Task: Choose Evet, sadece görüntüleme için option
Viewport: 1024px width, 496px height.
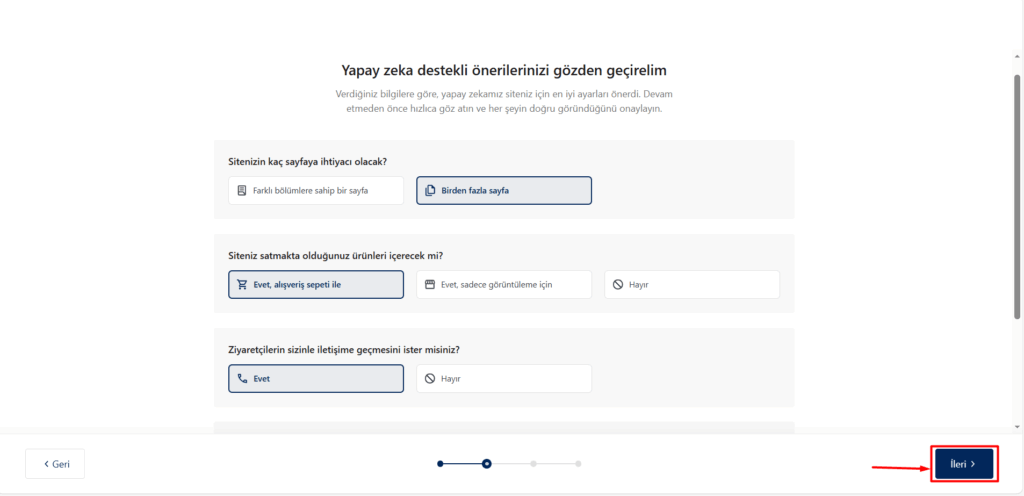Action: coord(504,285)
